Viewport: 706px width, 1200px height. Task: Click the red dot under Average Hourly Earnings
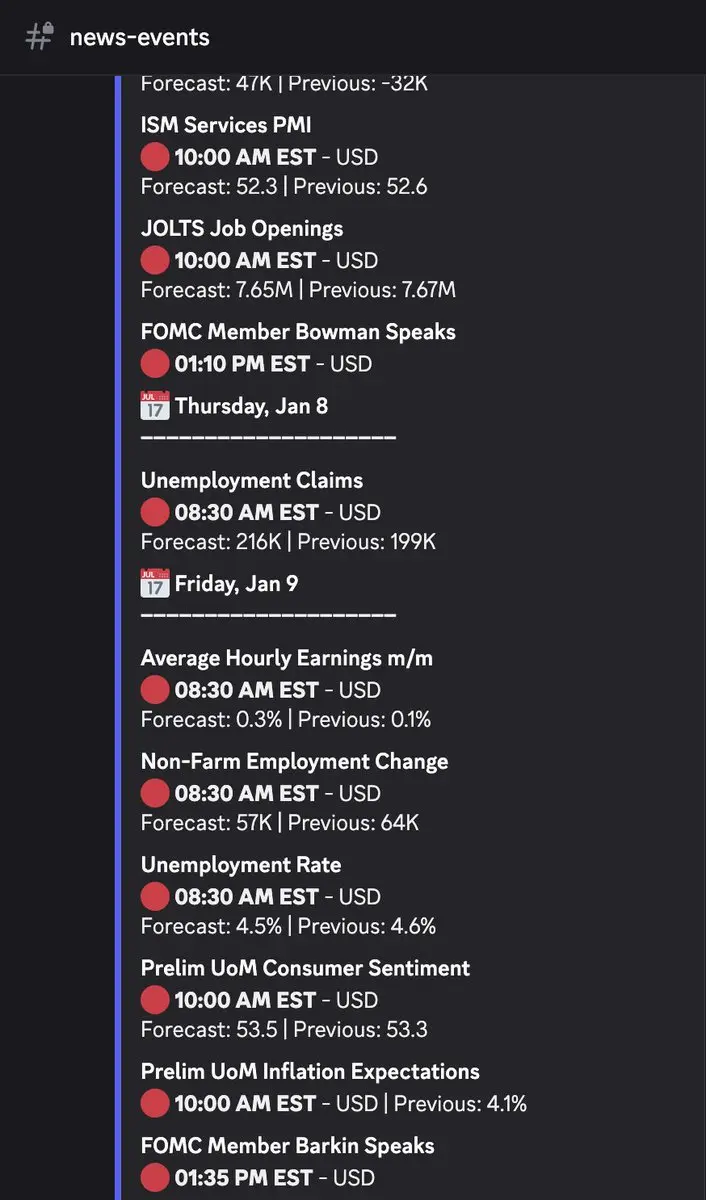[x=155, y=689]
